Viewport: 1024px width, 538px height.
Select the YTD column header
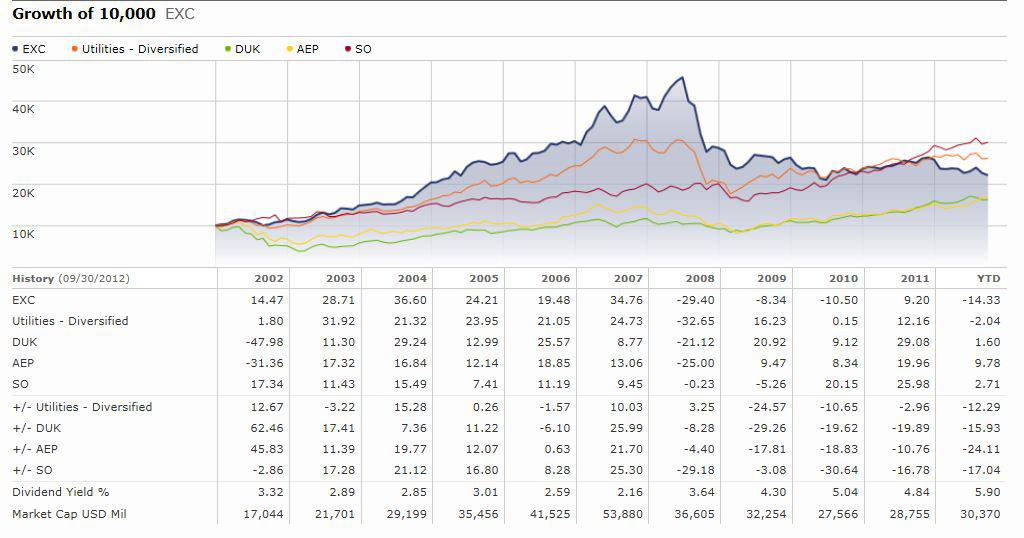point(988,278)
